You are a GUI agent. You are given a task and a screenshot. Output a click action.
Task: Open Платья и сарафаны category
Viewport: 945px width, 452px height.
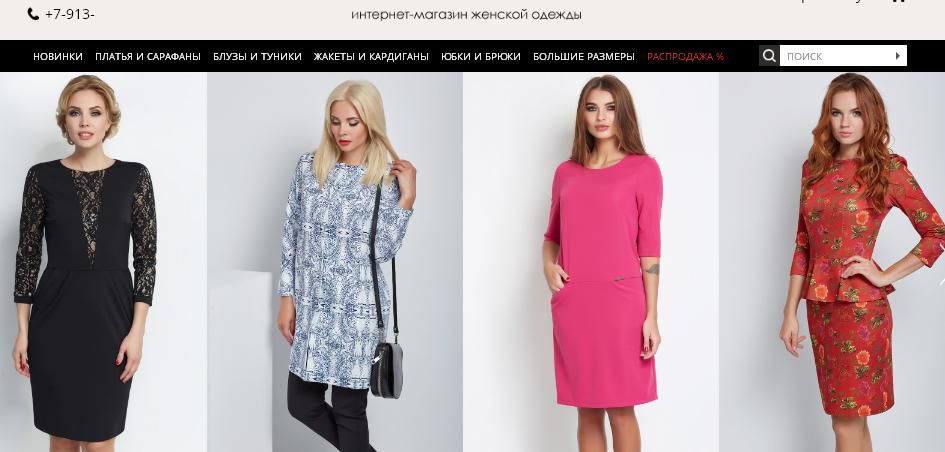pyautogui.click(x=148, y=57)
